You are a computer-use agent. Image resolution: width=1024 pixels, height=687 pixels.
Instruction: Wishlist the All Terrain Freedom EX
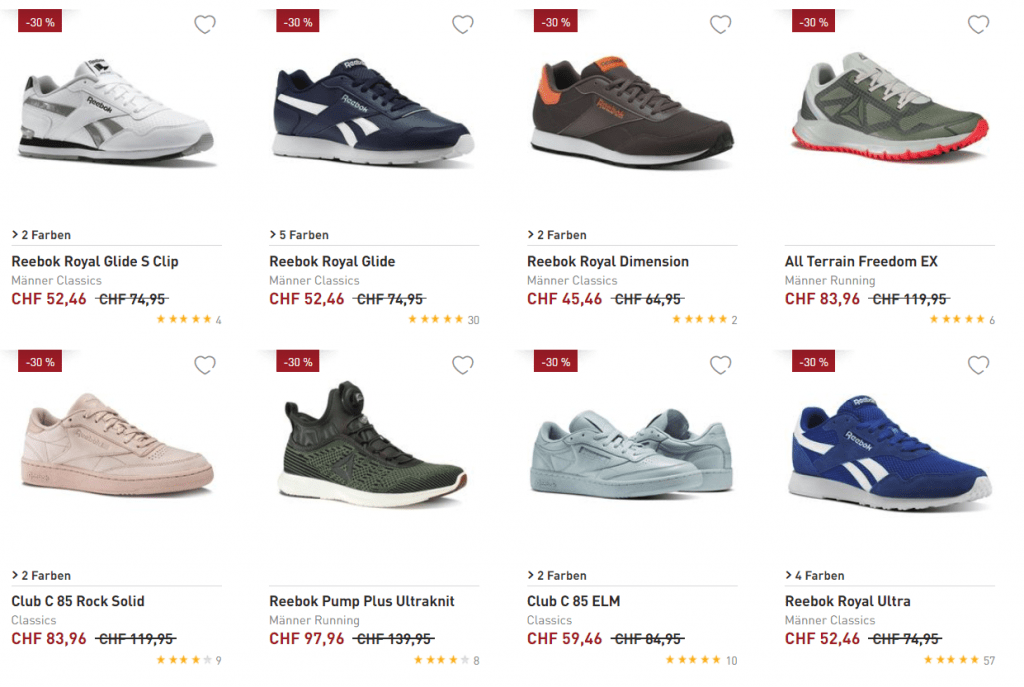(x=979, y=25)
